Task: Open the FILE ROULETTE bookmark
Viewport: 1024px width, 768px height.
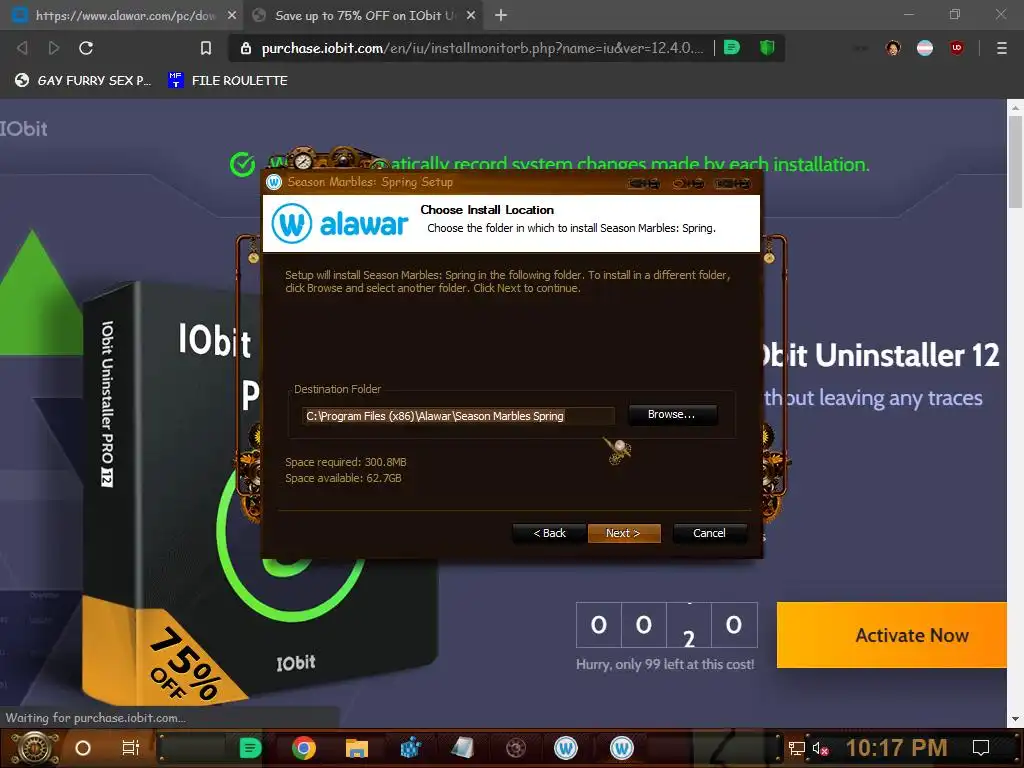Action: [228, 80]
